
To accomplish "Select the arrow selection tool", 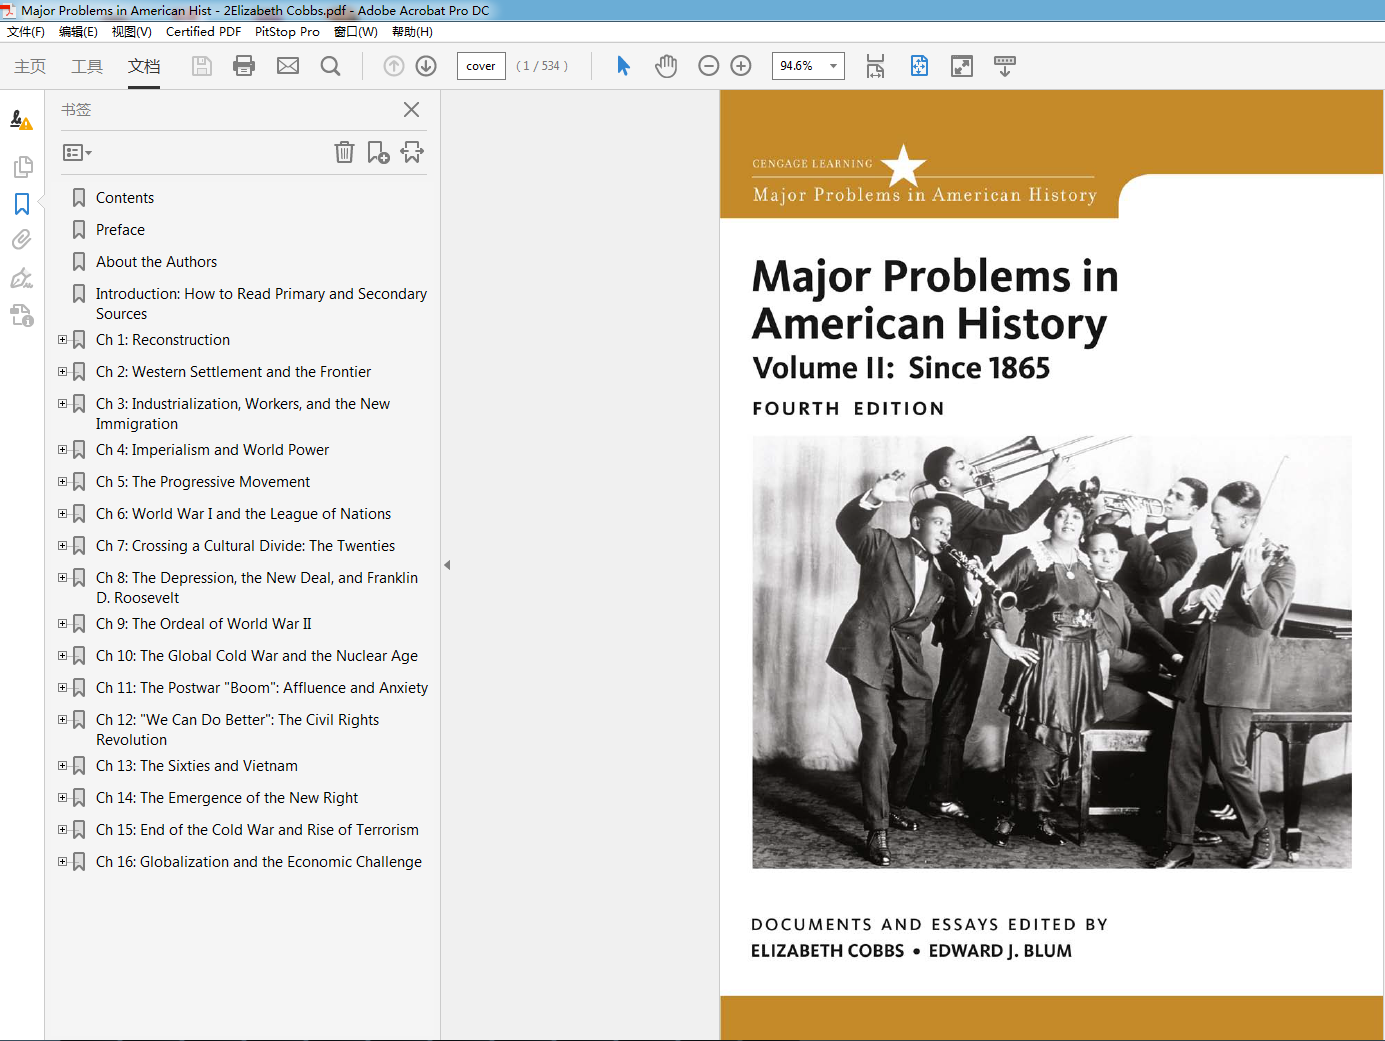I will point(623,66).
